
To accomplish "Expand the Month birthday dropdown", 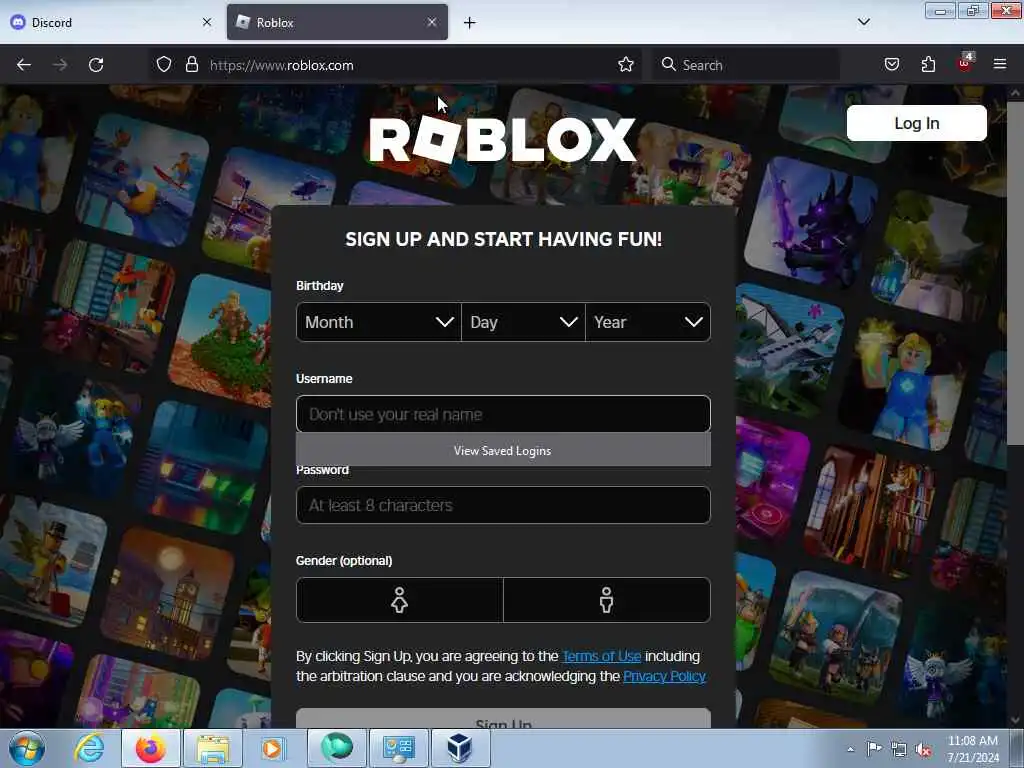I will click(379, 322).
